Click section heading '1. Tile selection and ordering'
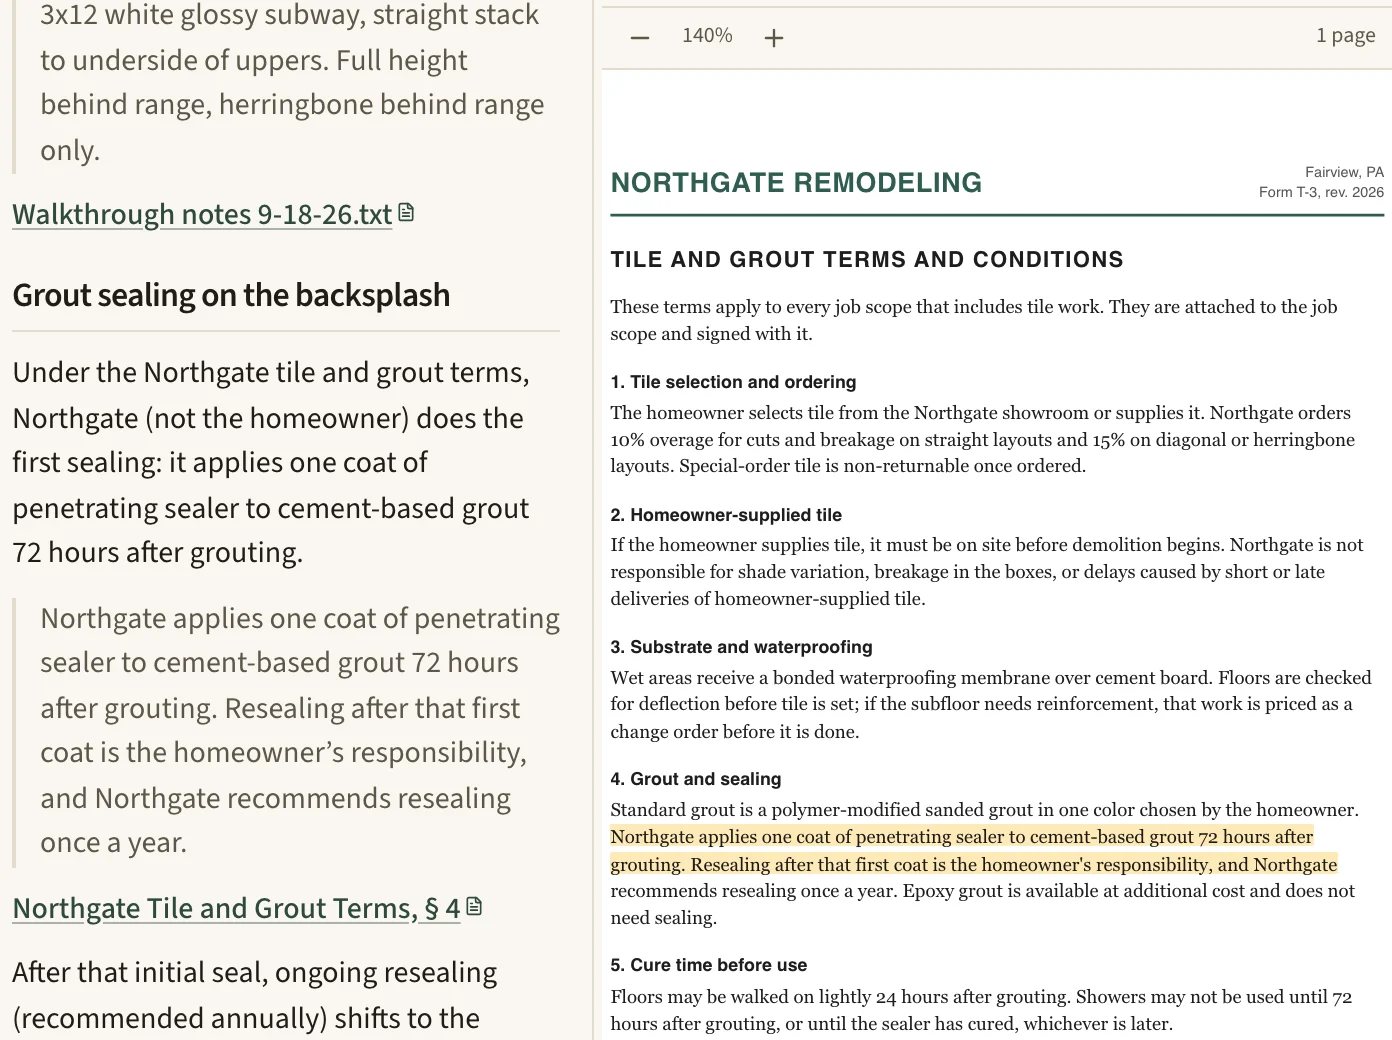Viewport: 1392px width, 1040px height. (x=733, y=382)
